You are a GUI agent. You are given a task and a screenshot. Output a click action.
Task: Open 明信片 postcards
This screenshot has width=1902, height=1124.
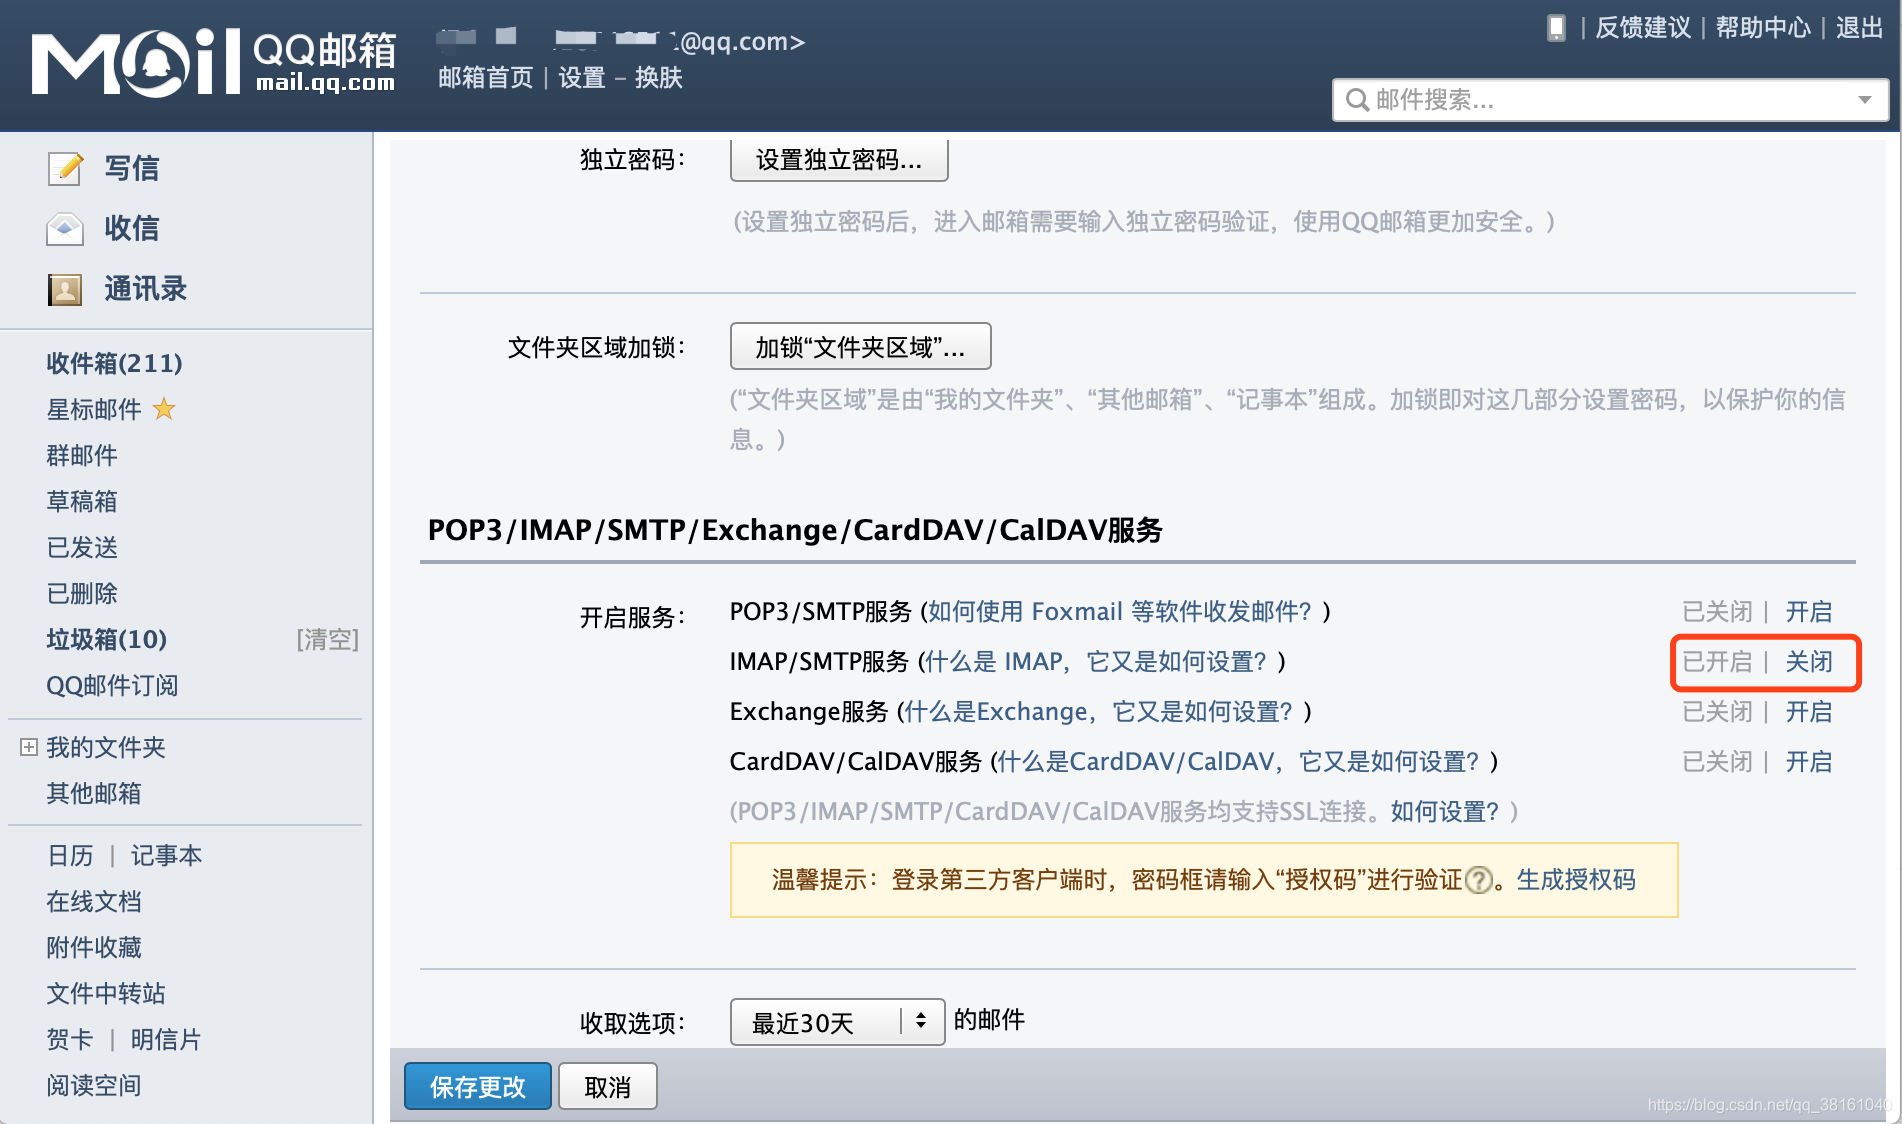[x=166, y=1039]
